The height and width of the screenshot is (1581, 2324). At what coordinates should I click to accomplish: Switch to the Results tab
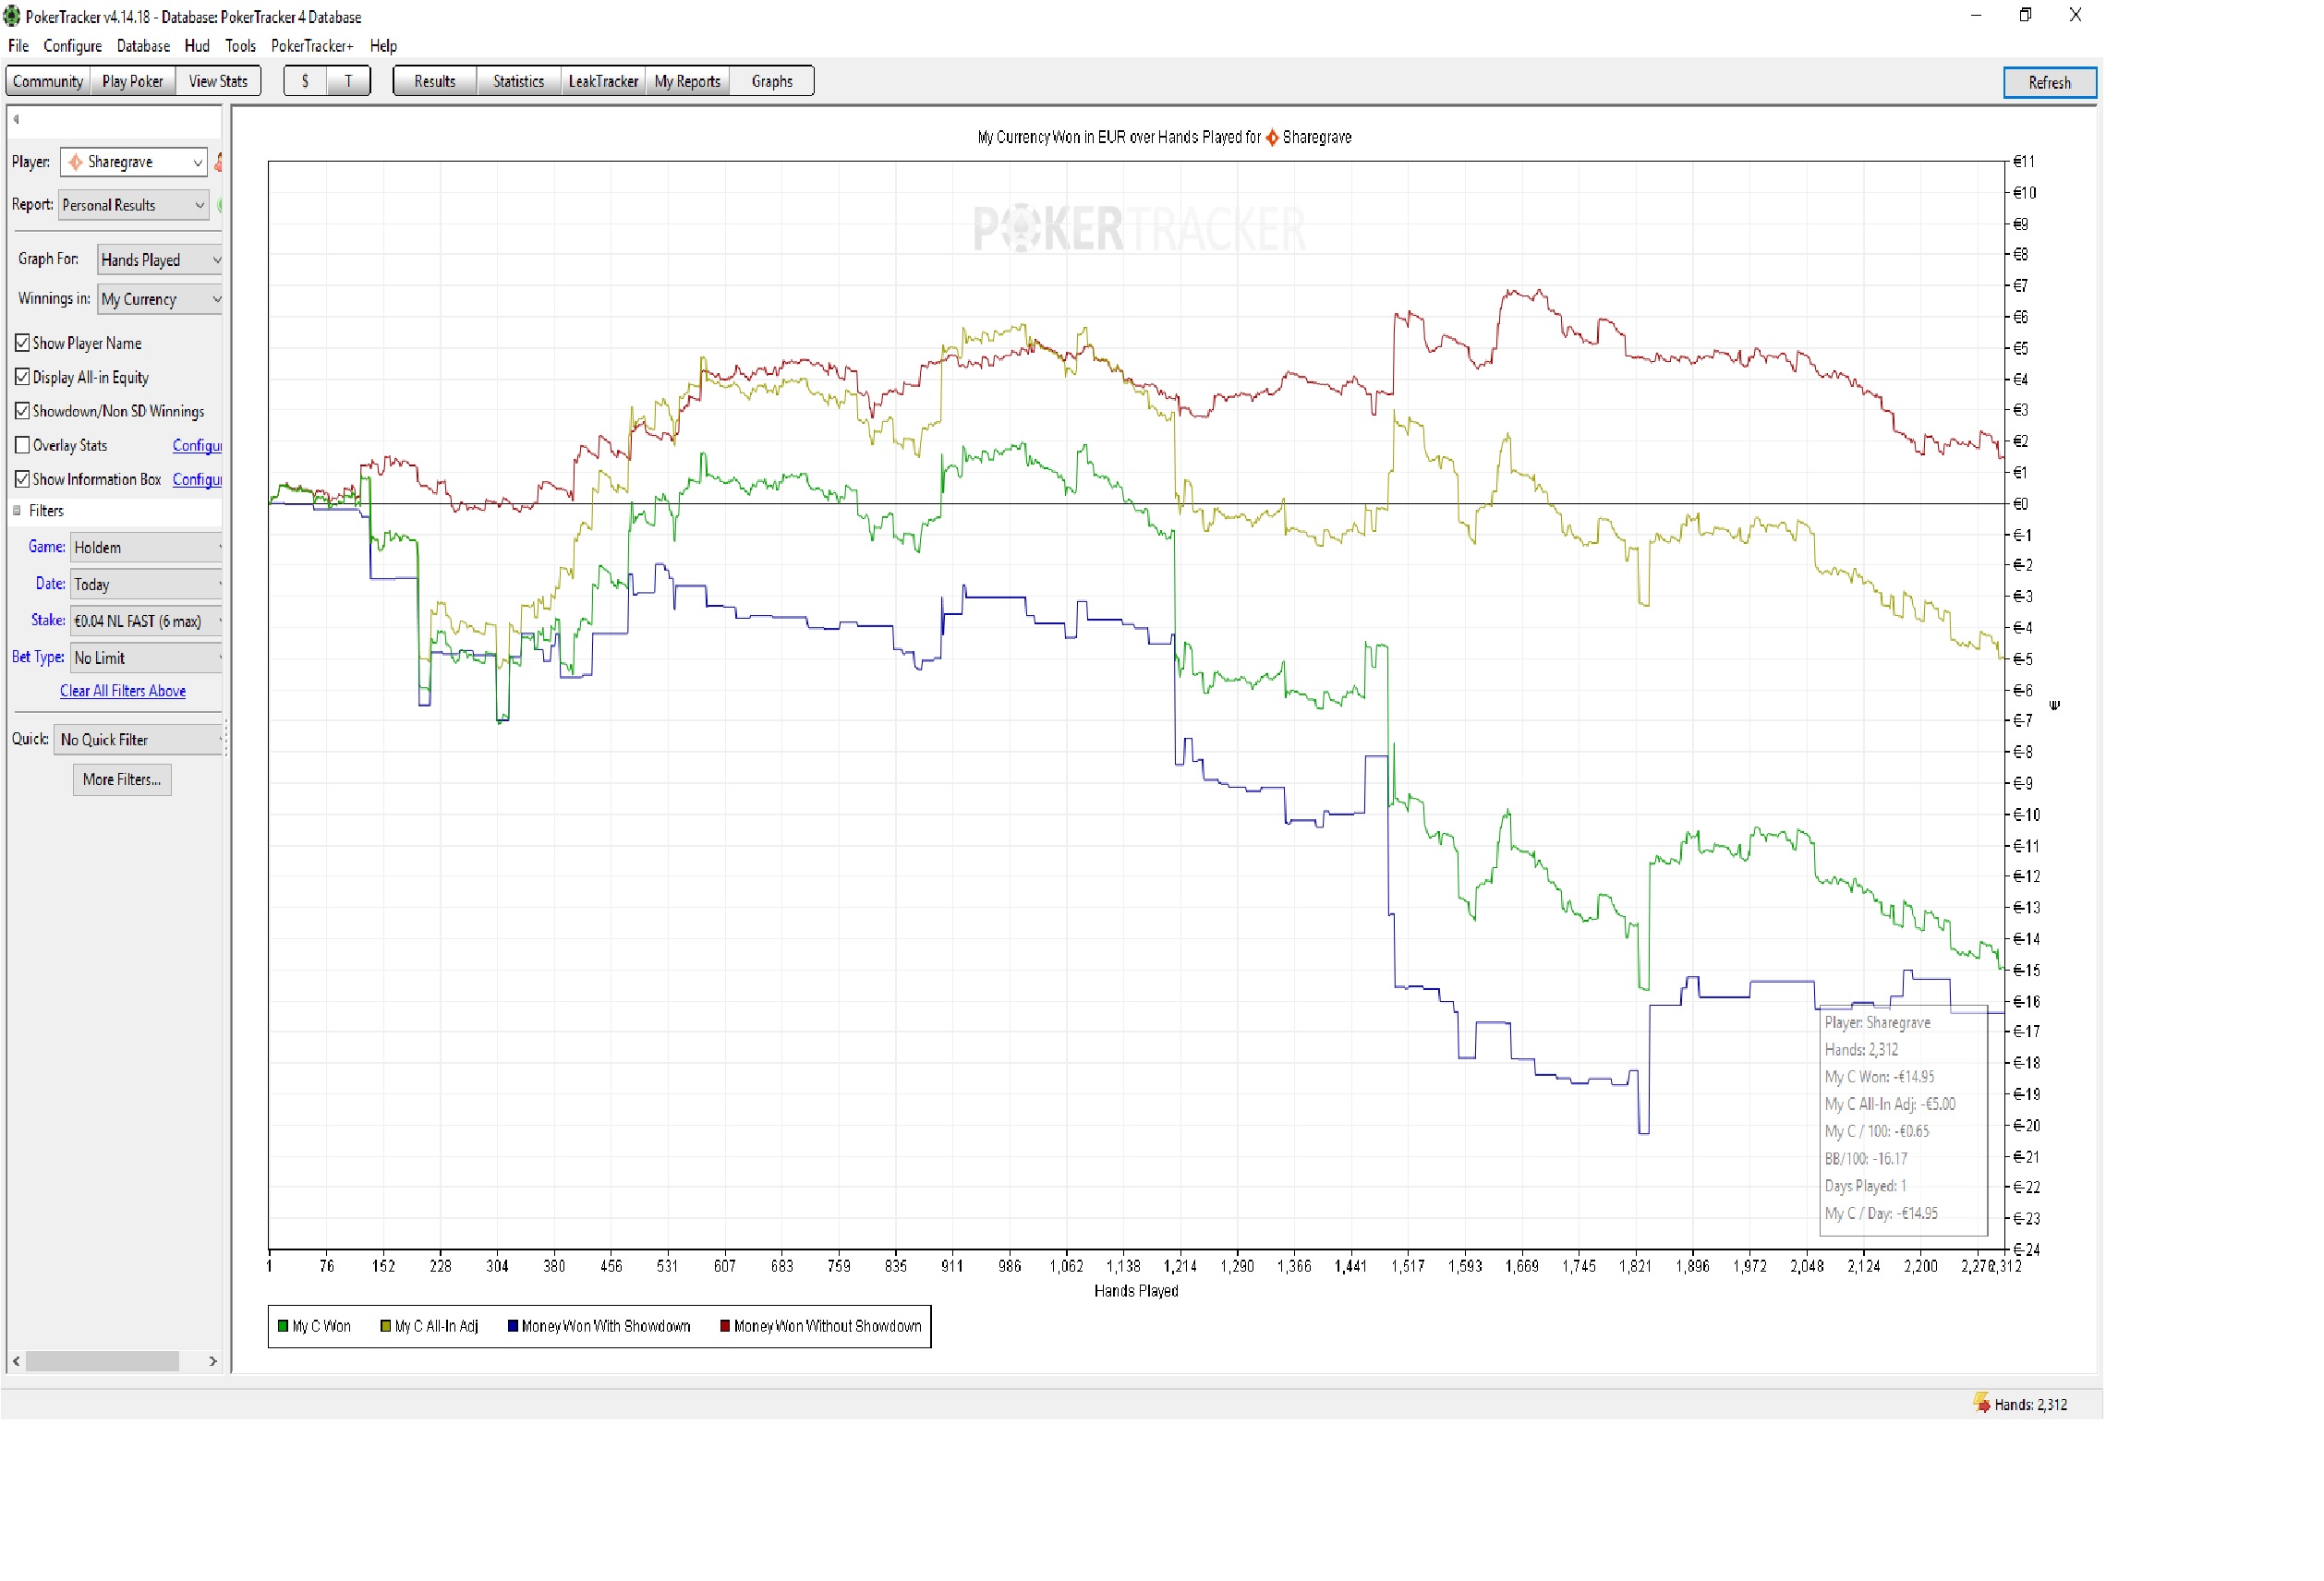[x=435, y=81]
